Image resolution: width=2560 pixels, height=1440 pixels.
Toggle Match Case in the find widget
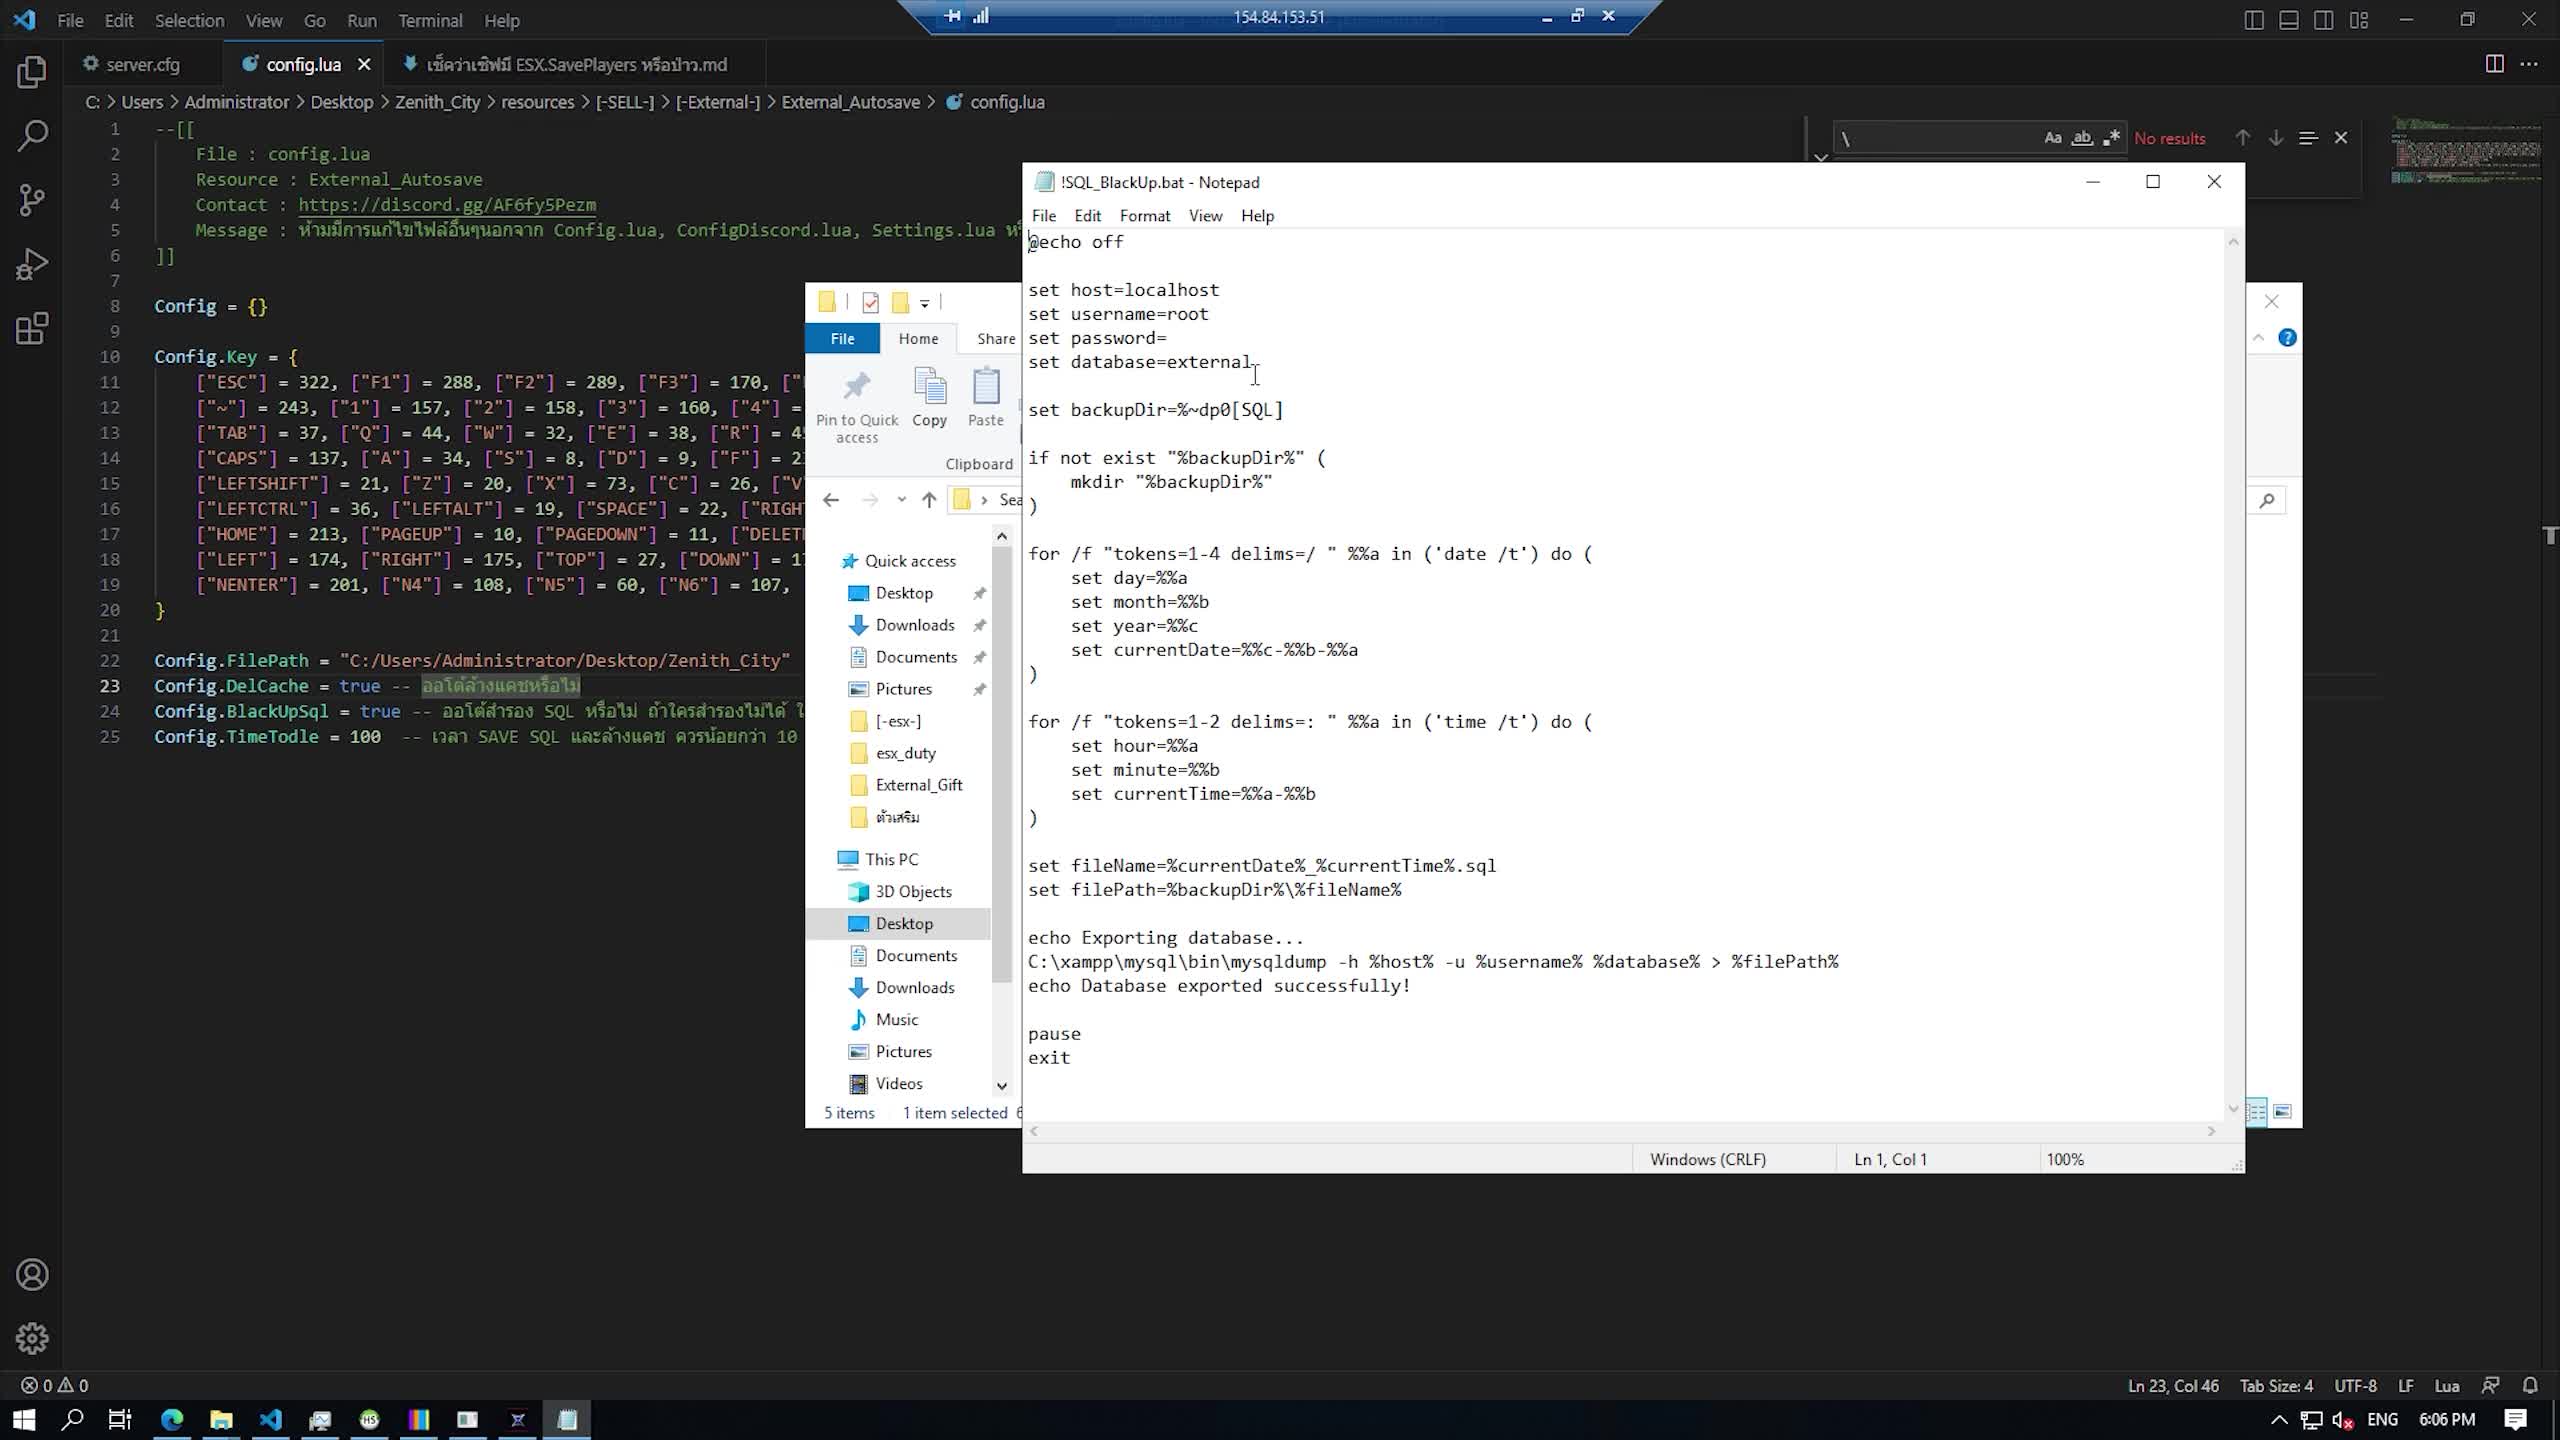point(2052,138)
